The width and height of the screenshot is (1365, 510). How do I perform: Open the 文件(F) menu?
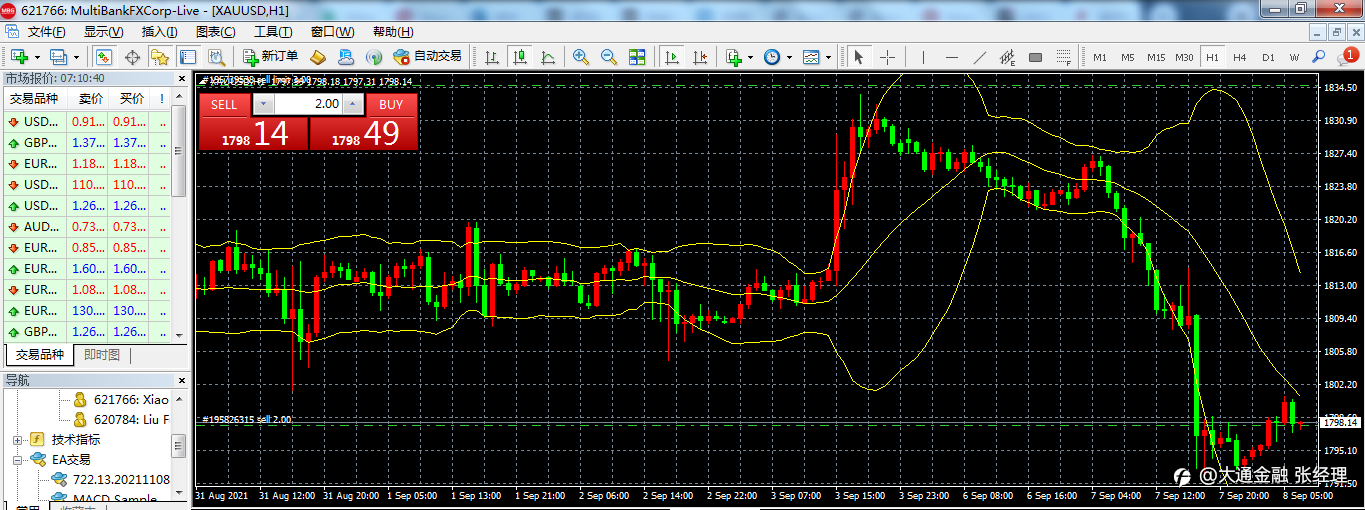(46, 32)
